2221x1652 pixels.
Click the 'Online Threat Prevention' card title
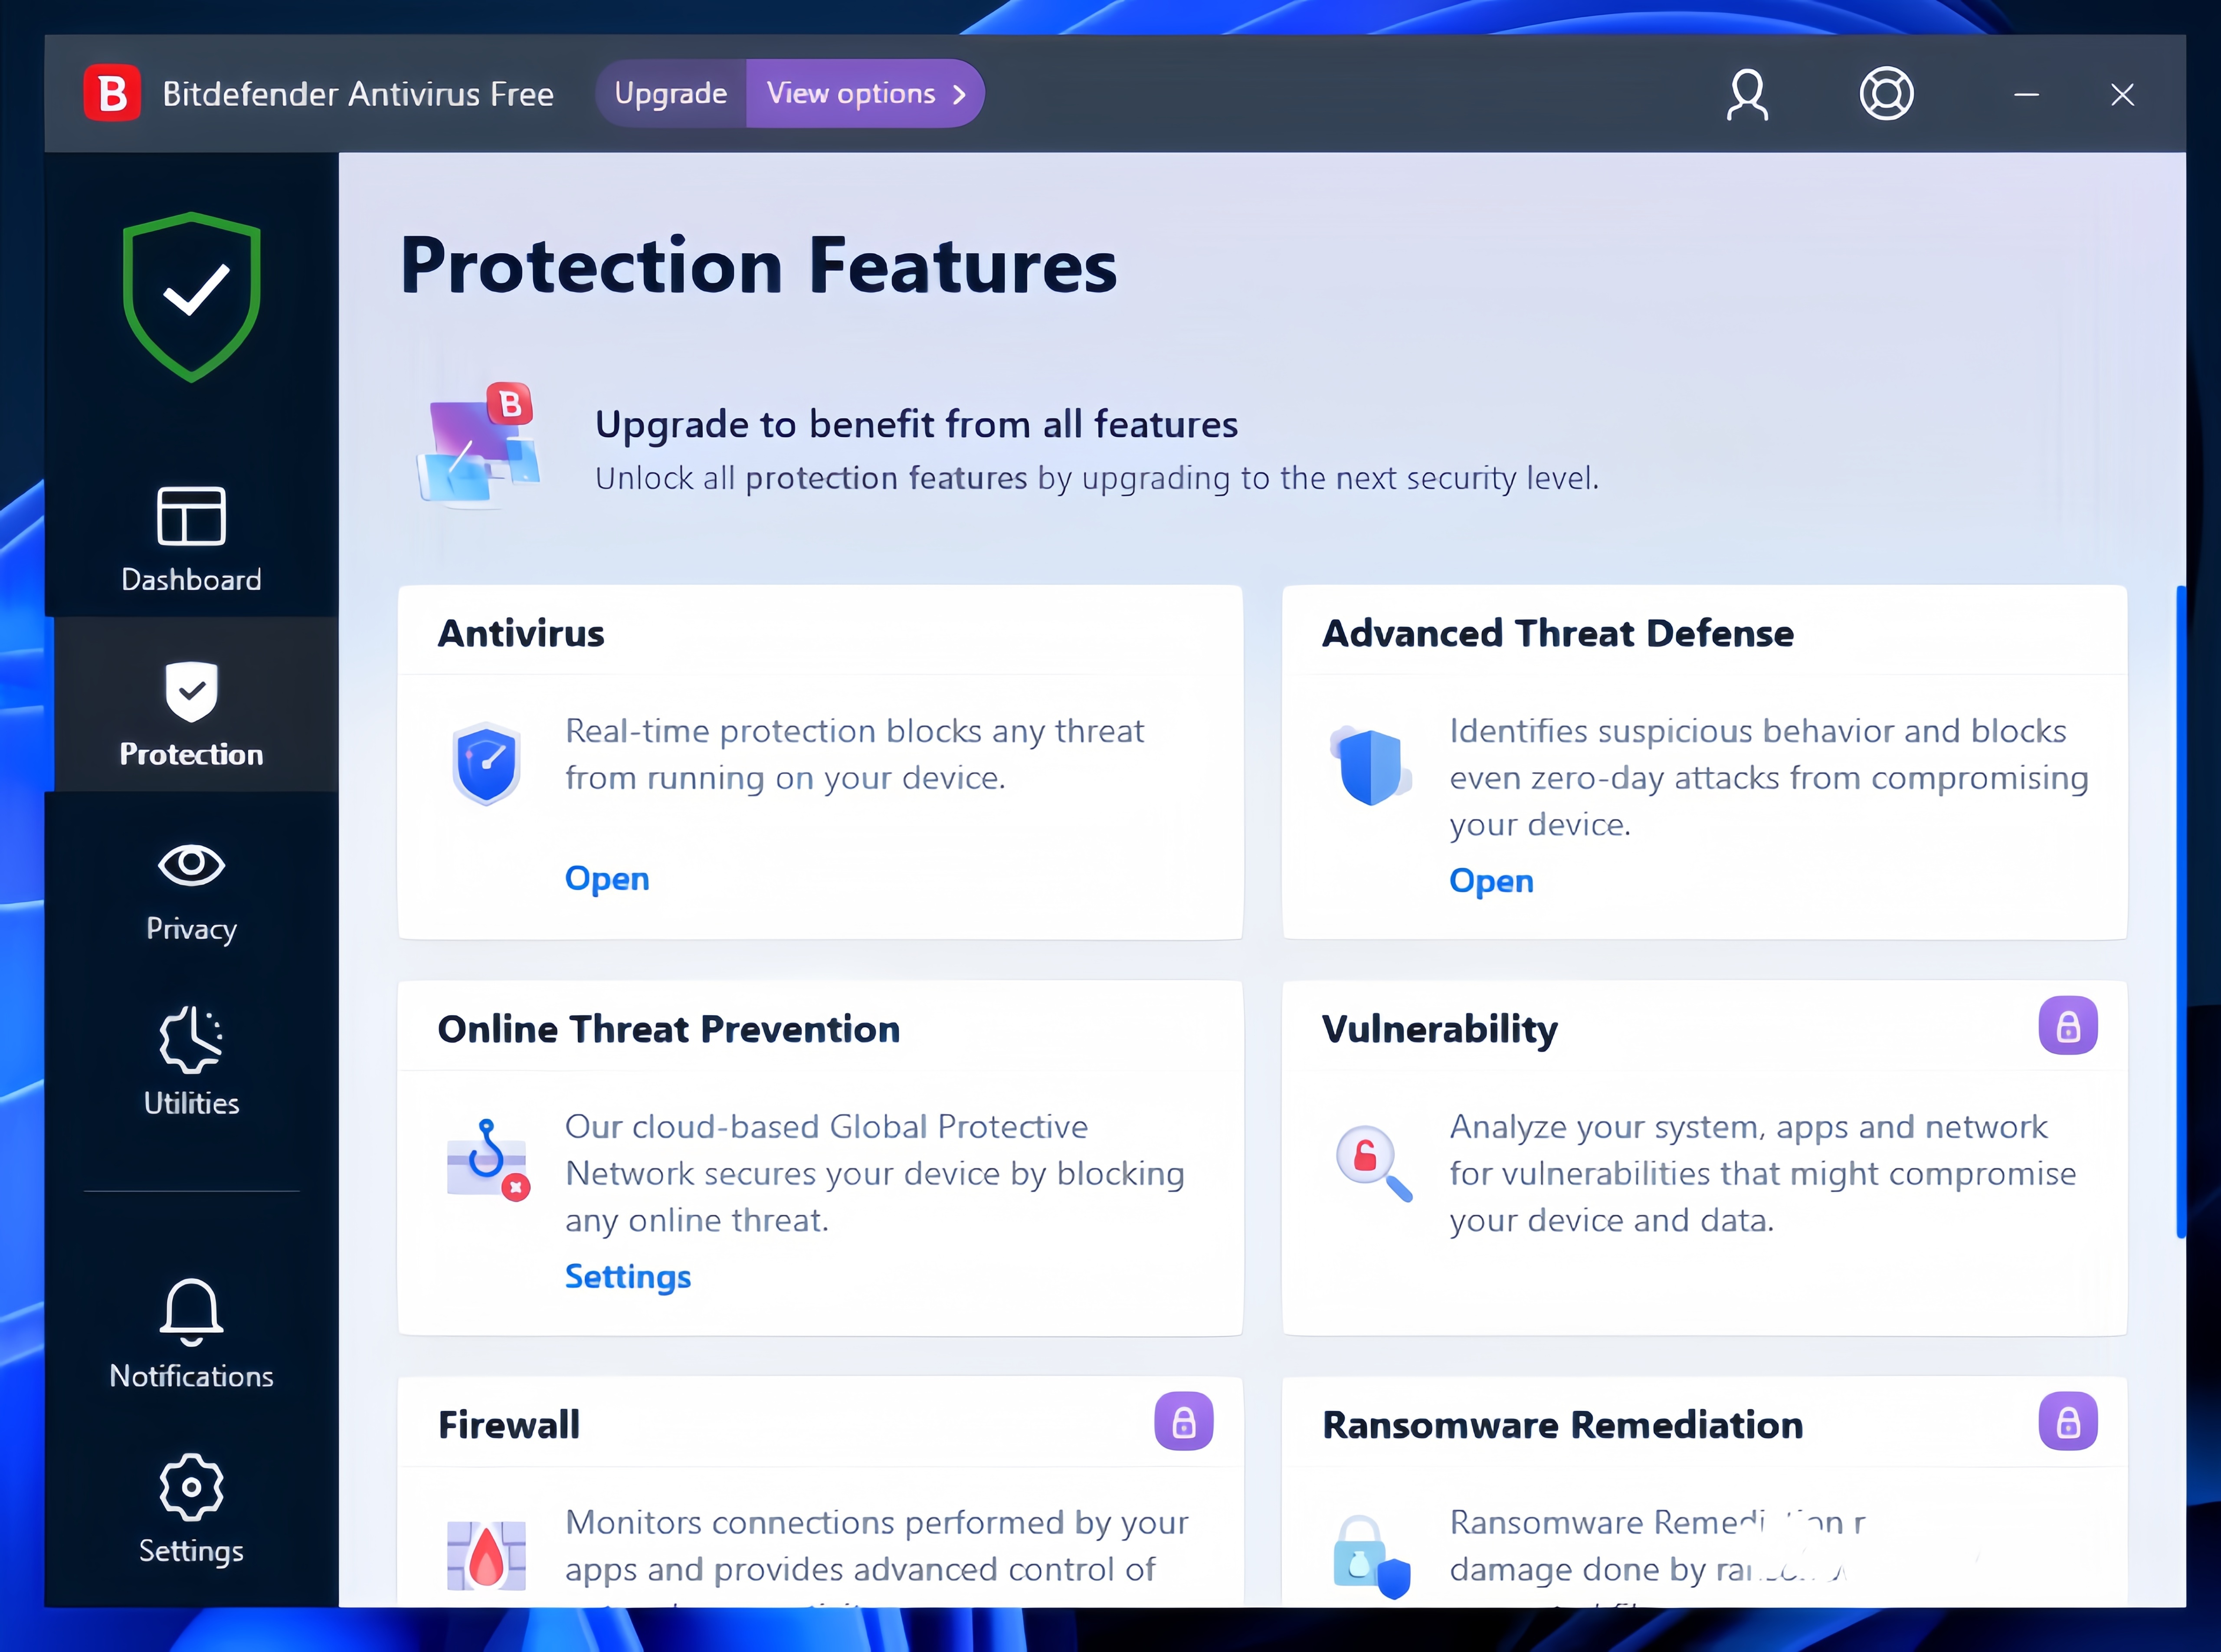click(x=669, y=1029)
